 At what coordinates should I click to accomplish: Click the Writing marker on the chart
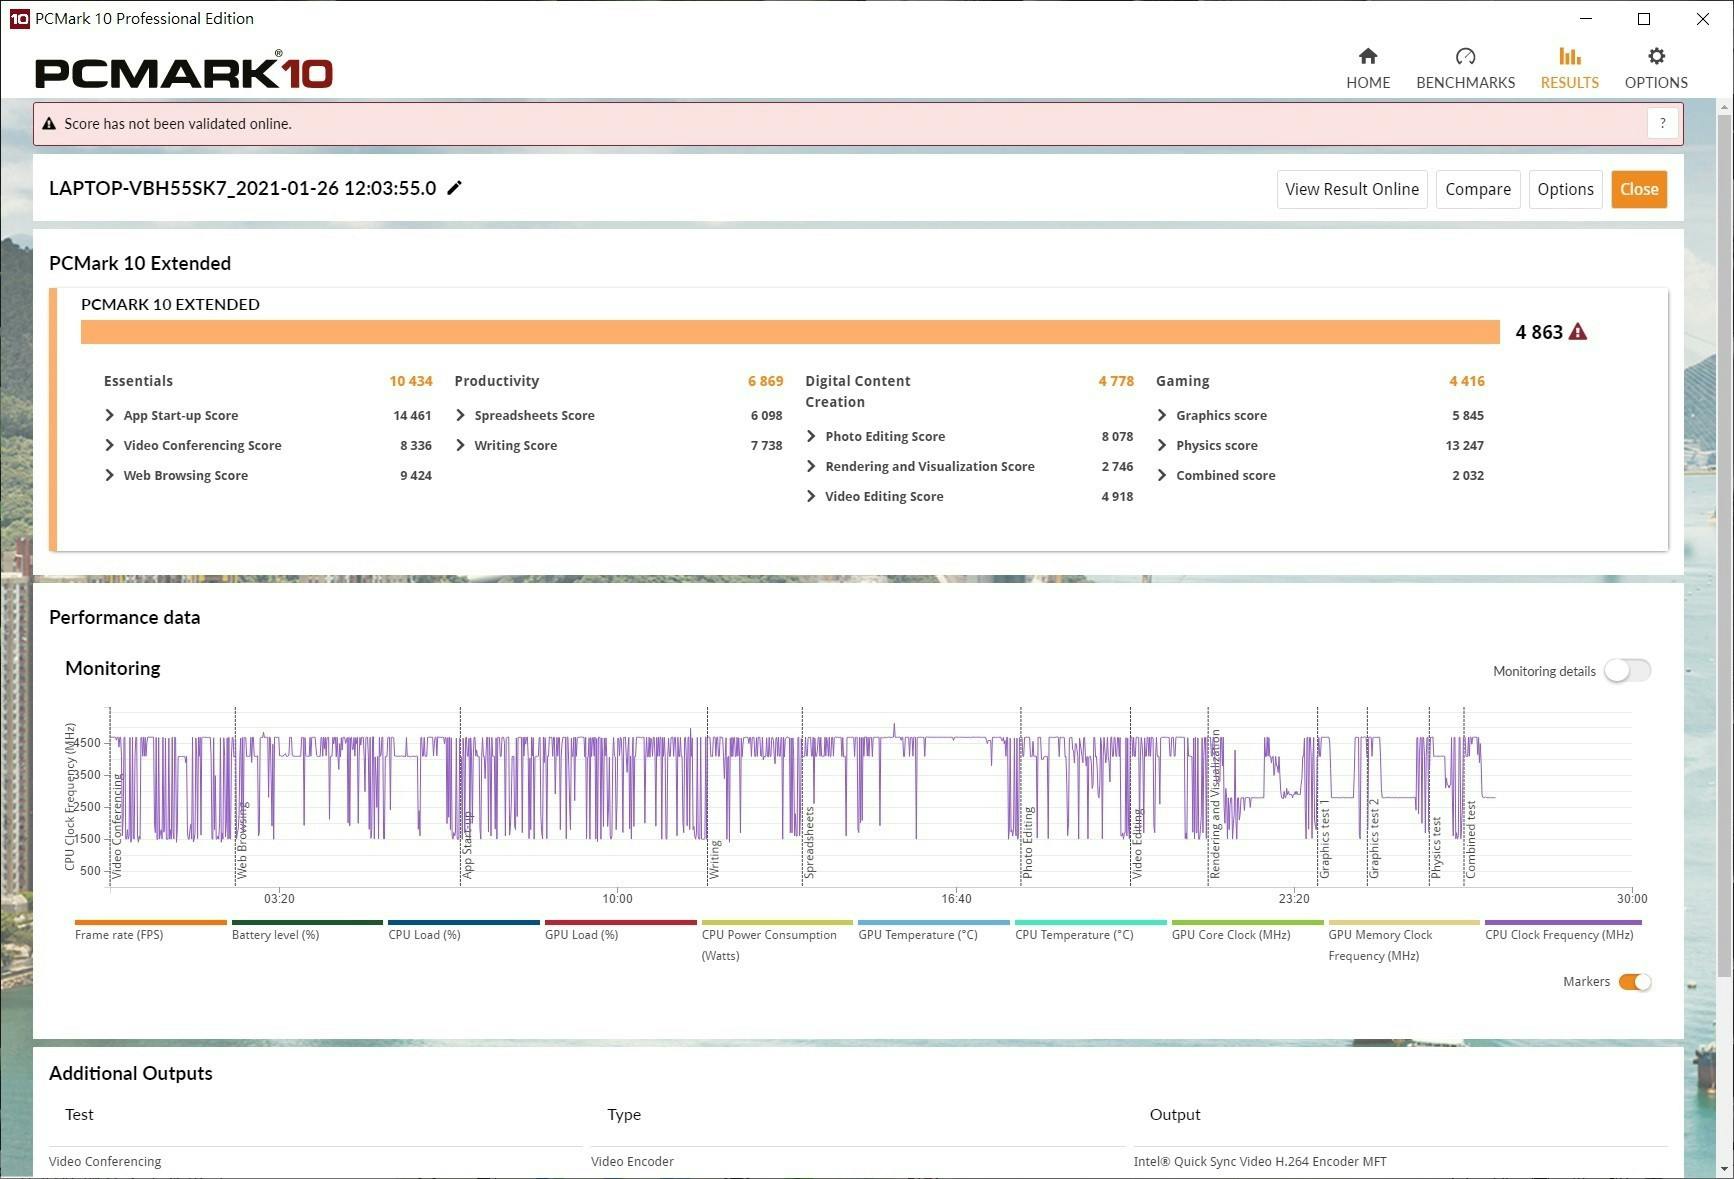tap(715, 860)
